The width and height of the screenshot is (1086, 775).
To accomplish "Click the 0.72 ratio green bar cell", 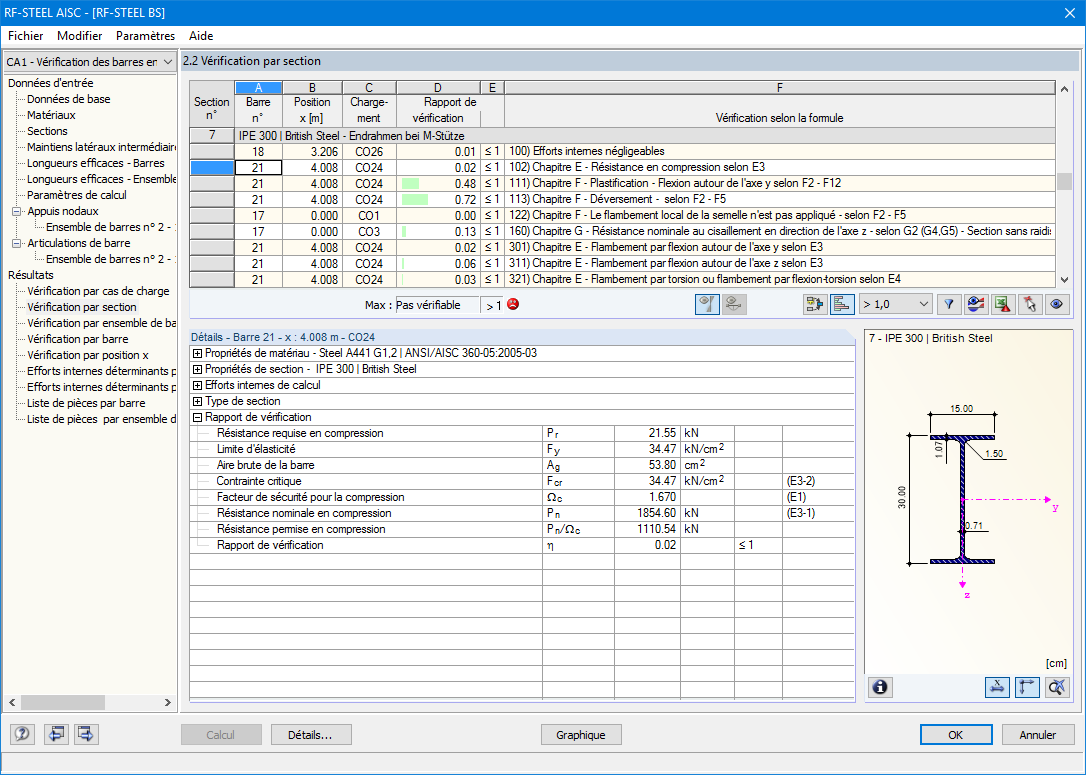I will click(438, 199).
